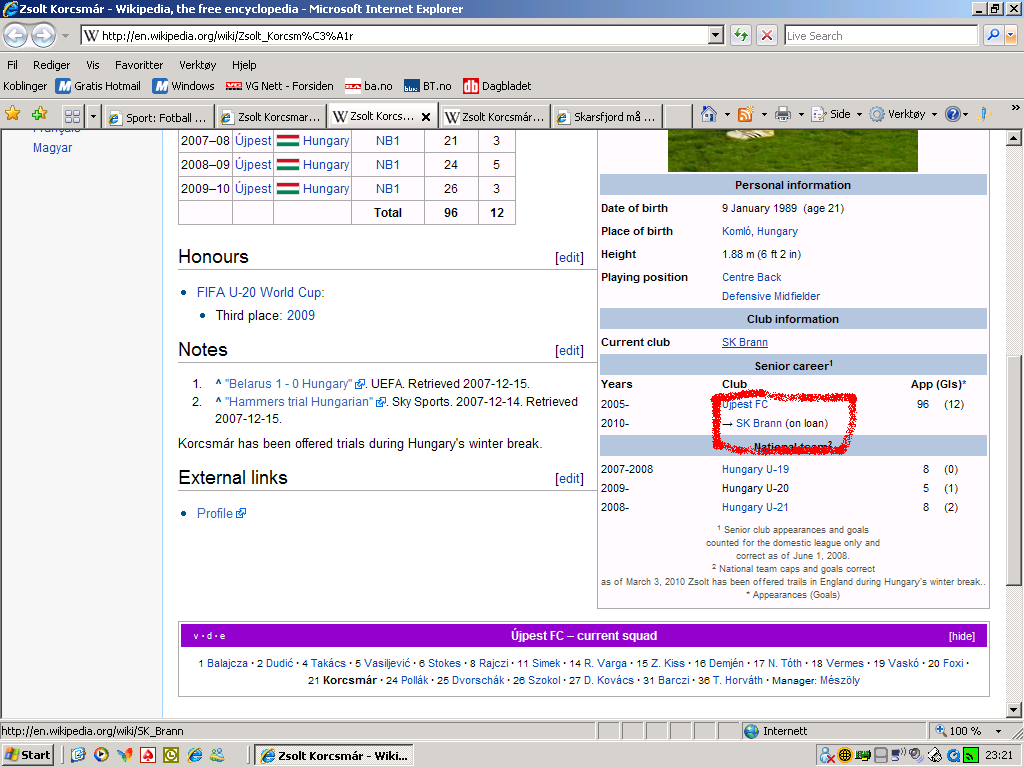1024x768 pixels.
Task: Click the Windows Start button
Action: [x=27, y=755]
